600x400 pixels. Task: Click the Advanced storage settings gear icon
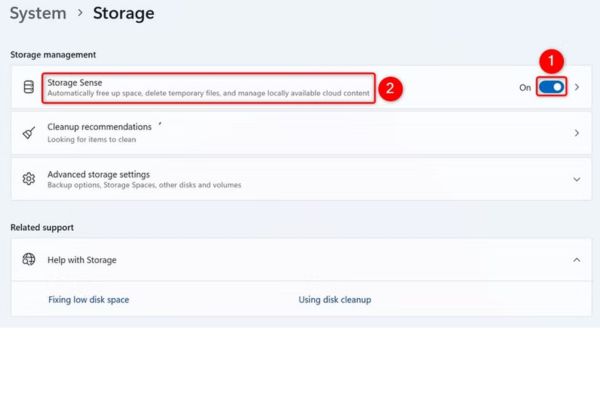coord(29,179)
